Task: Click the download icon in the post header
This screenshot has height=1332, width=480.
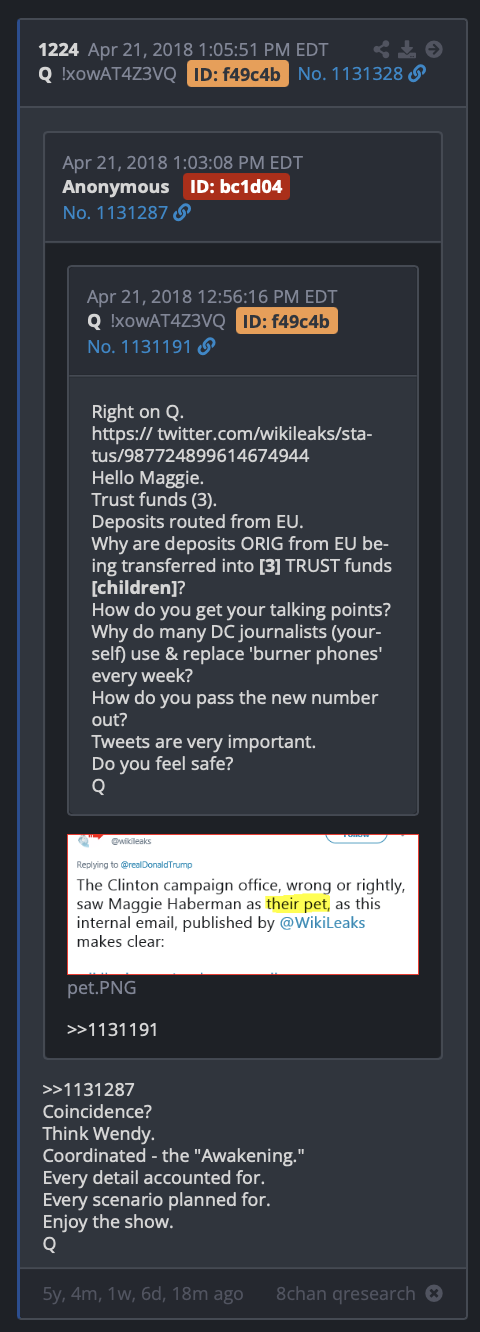Action: point(407,49)
